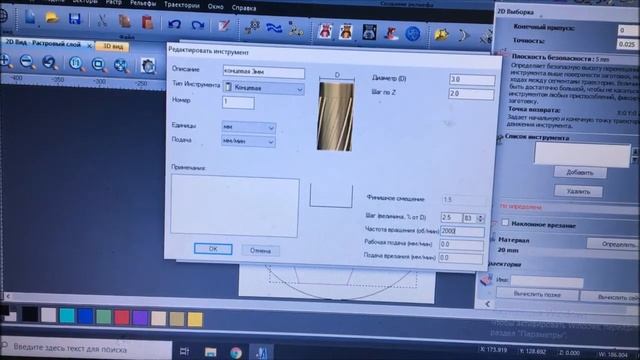Viewport: 640px width, 360px height.
Task: Click the stepover percent spinner arrows
Action: (480, 219)
